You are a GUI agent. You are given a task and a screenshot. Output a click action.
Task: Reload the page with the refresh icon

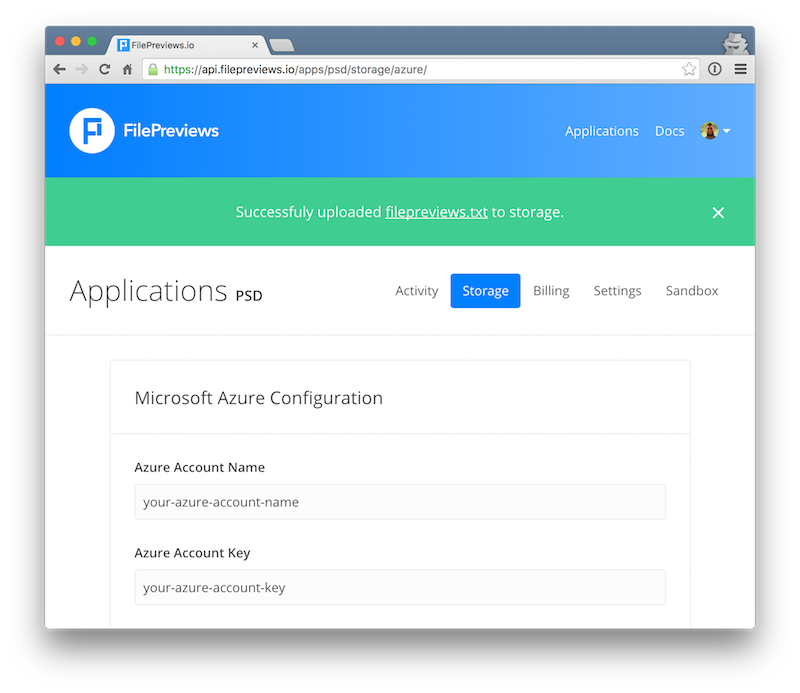[x=105, y=69]
